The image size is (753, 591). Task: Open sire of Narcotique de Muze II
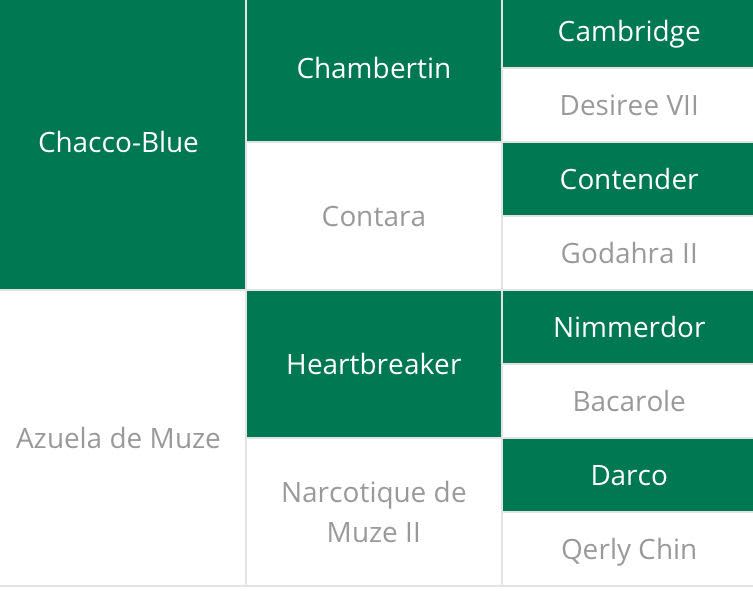(628, 475)
